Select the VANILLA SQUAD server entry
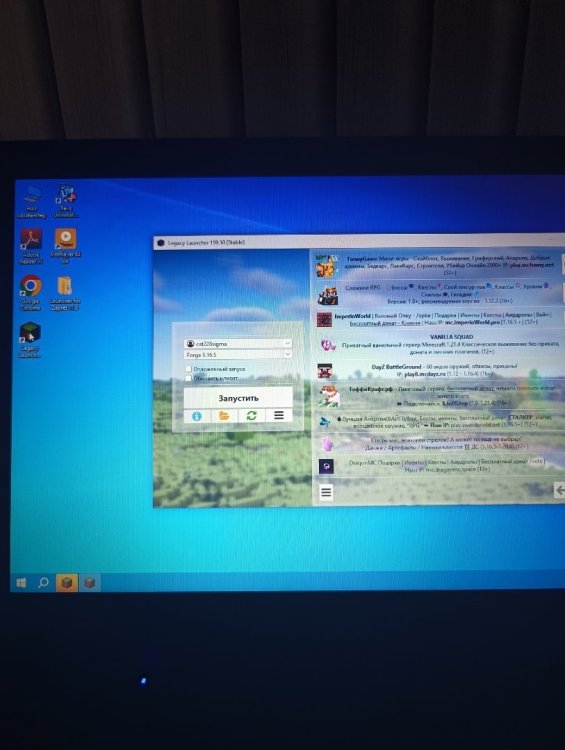Viewport: 565px width, 750px height. (x=439, y=344)
